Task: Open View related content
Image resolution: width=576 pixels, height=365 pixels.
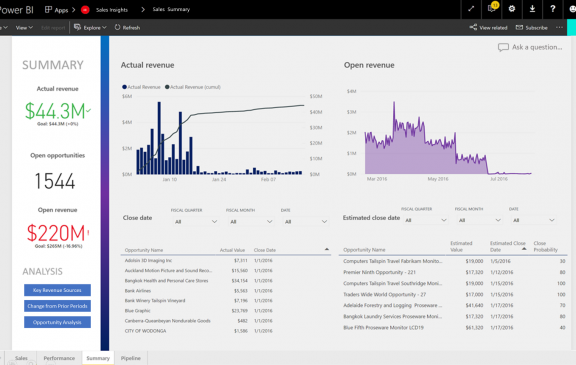Action: (x=488, y=28)
